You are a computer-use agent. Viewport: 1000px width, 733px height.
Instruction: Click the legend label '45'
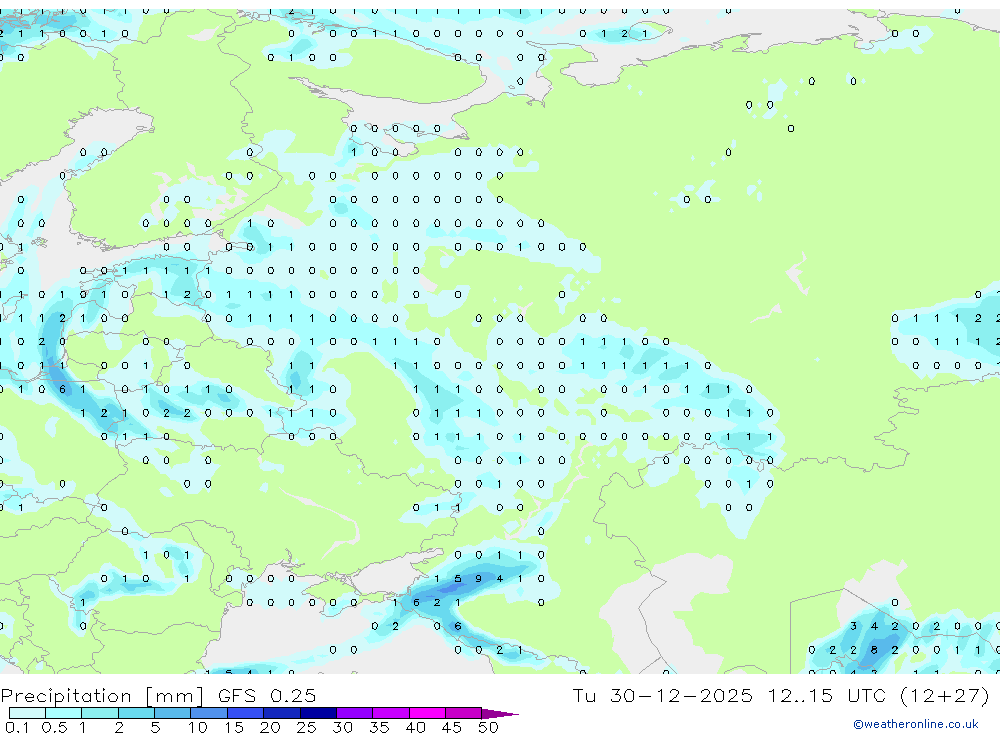pyautogui.click(x=452, y=727)
